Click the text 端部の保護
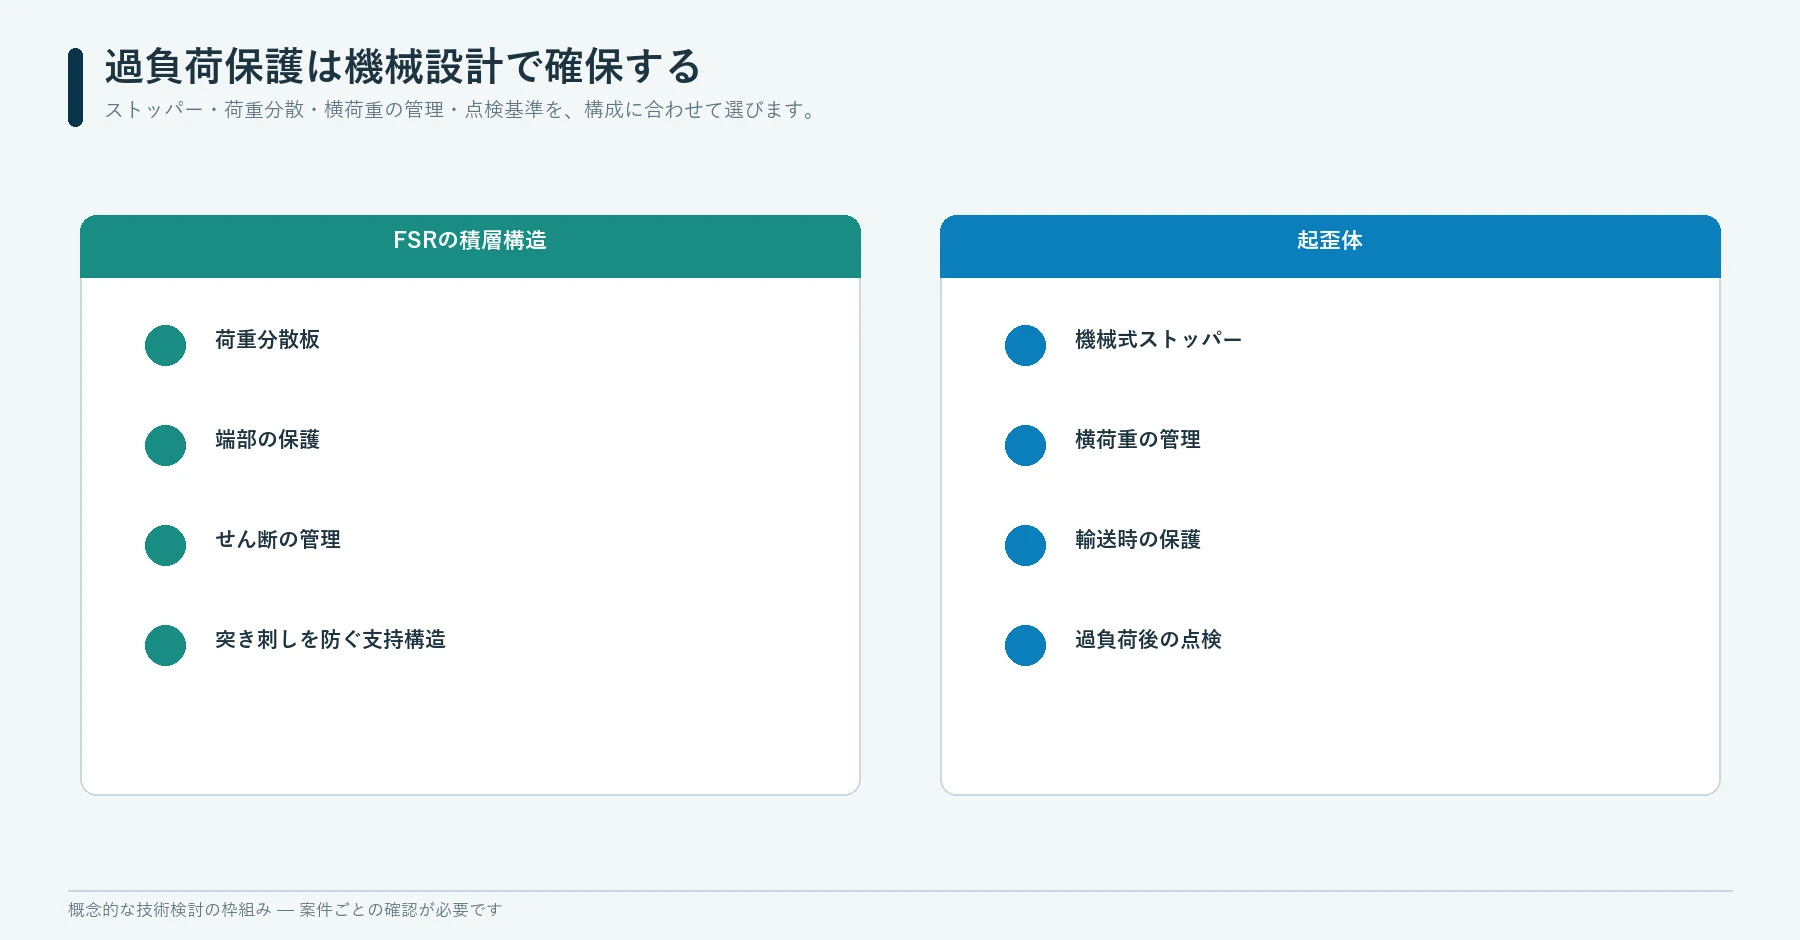Viewport: 1800px width, 940px height. coord(267,440)
